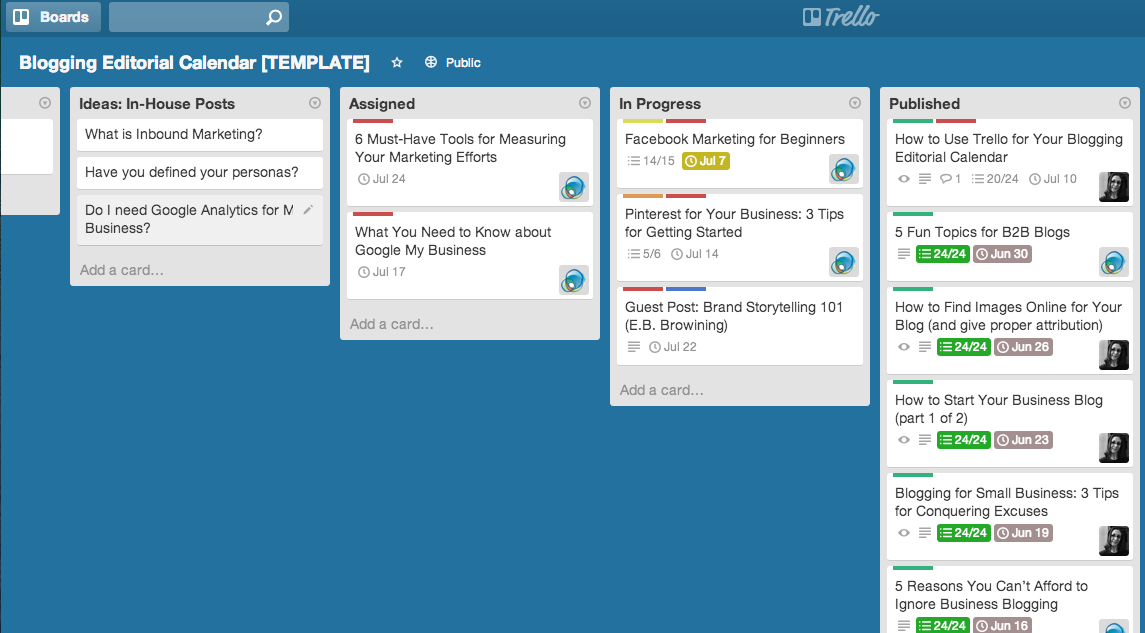
Task: Toggle the eye icon on the How to Start Your Business Blog card
Action: (904, 440)
